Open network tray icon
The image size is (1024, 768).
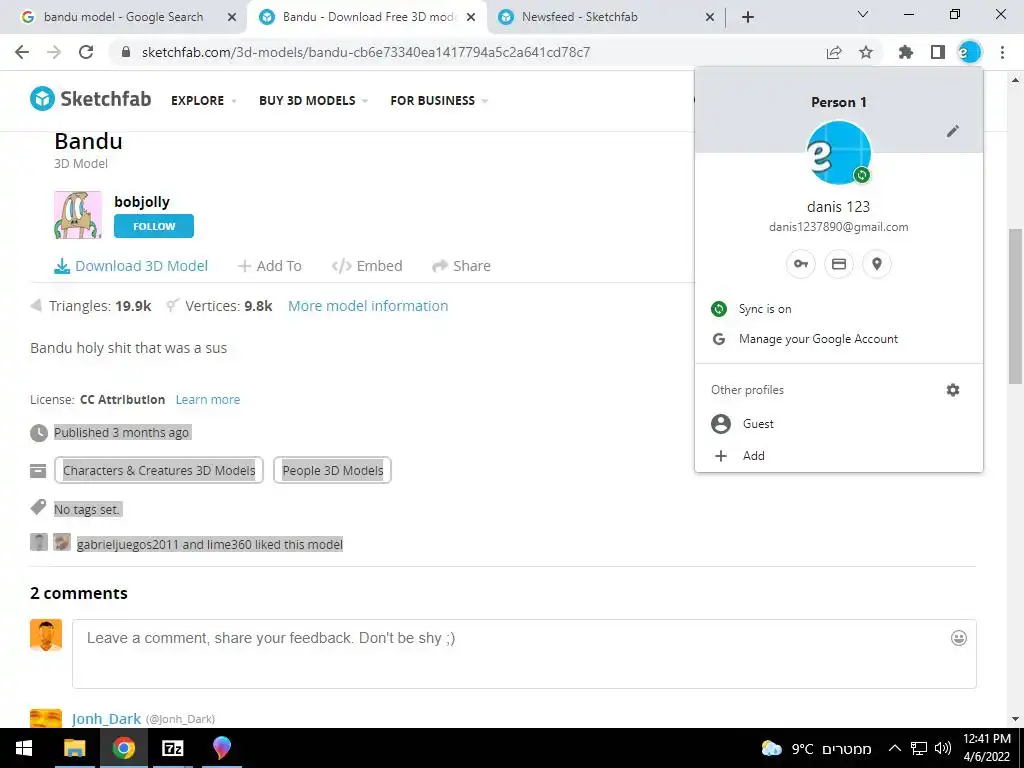[919, 748]
